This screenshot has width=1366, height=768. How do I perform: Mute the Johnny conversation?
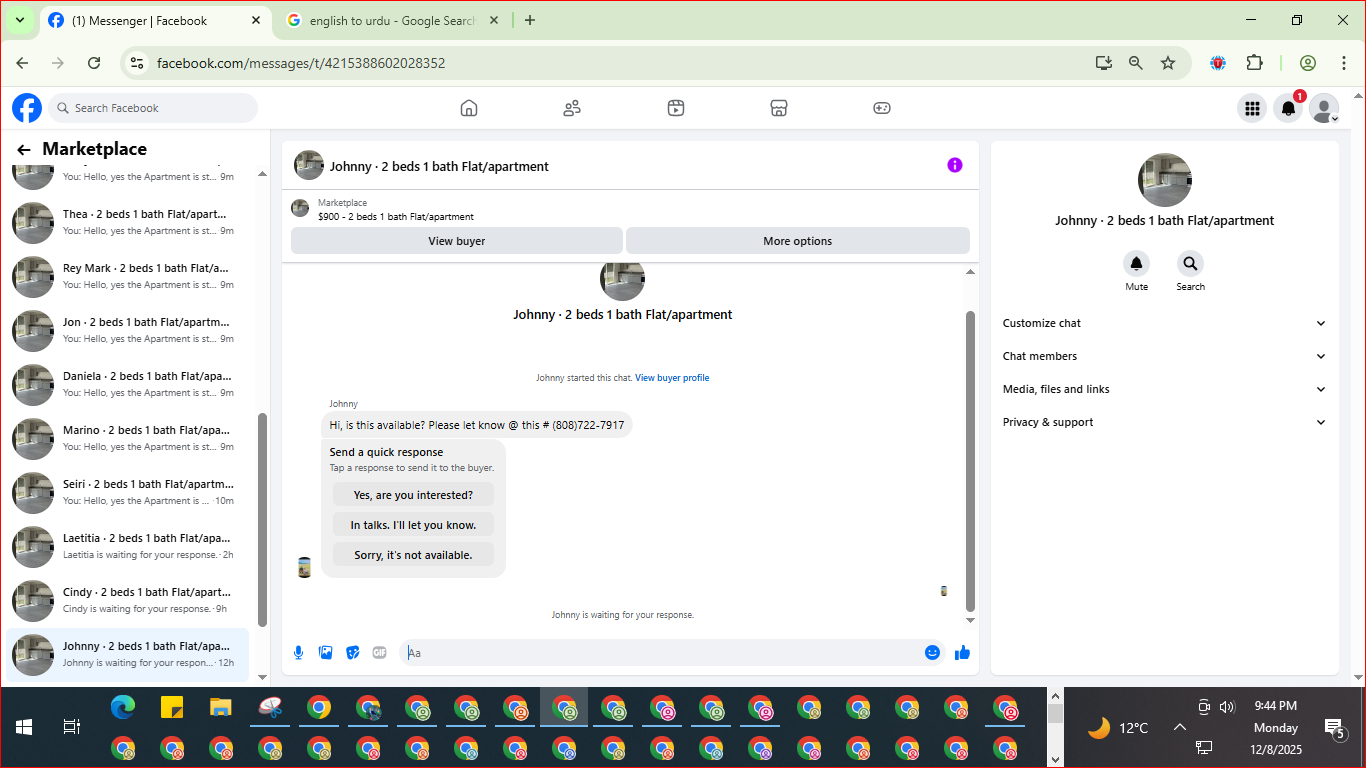(x=1136, y=264)
